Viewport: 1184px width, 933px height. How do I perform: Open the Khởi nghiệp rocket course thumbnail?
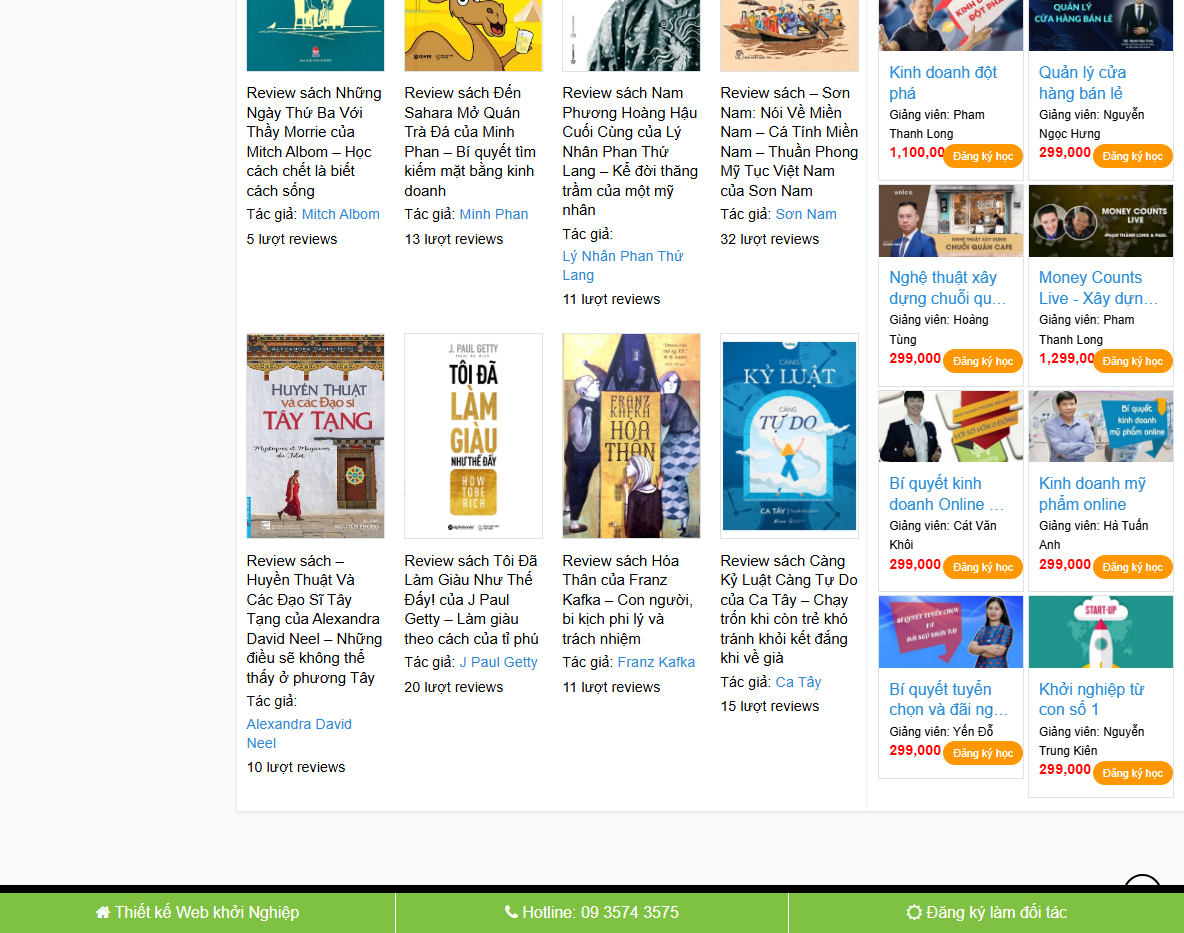pyautogui.click(x=1100, y=632)
